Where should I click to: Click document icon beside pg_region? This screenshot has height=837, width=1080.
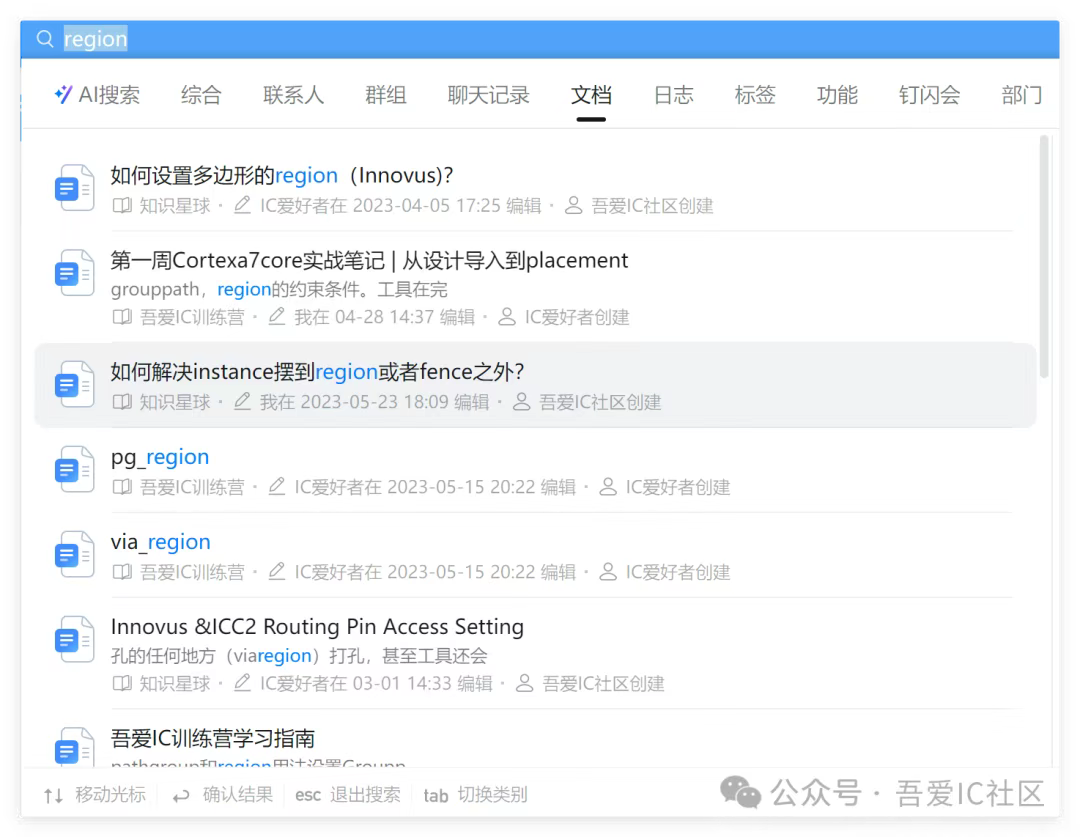click(74, 469)
